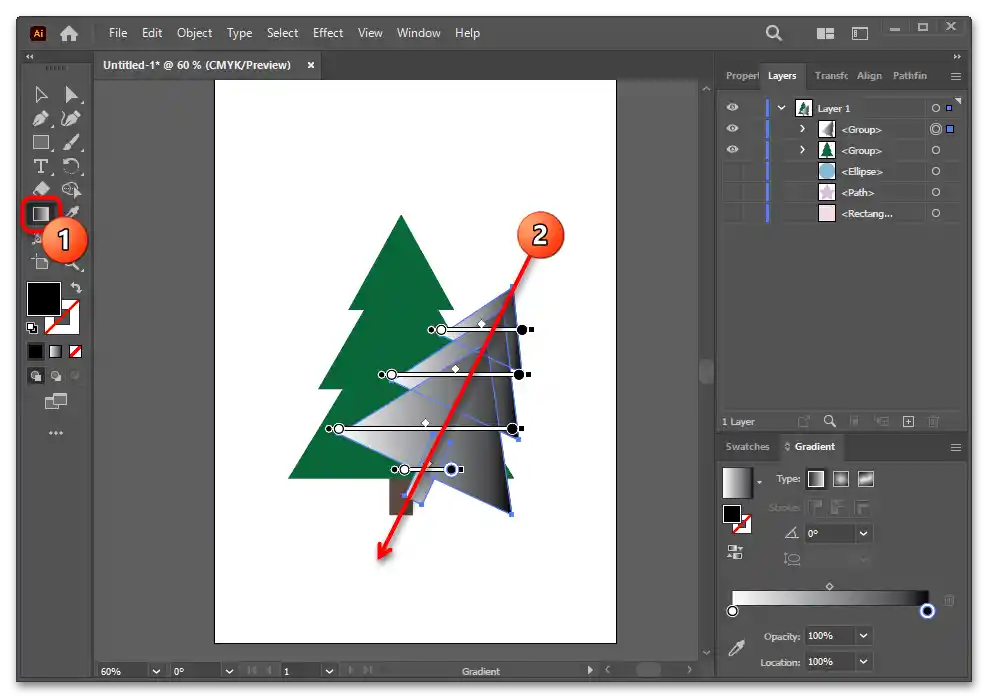
Task: Switch to the Swatches tab
Action: pos(747,447)
